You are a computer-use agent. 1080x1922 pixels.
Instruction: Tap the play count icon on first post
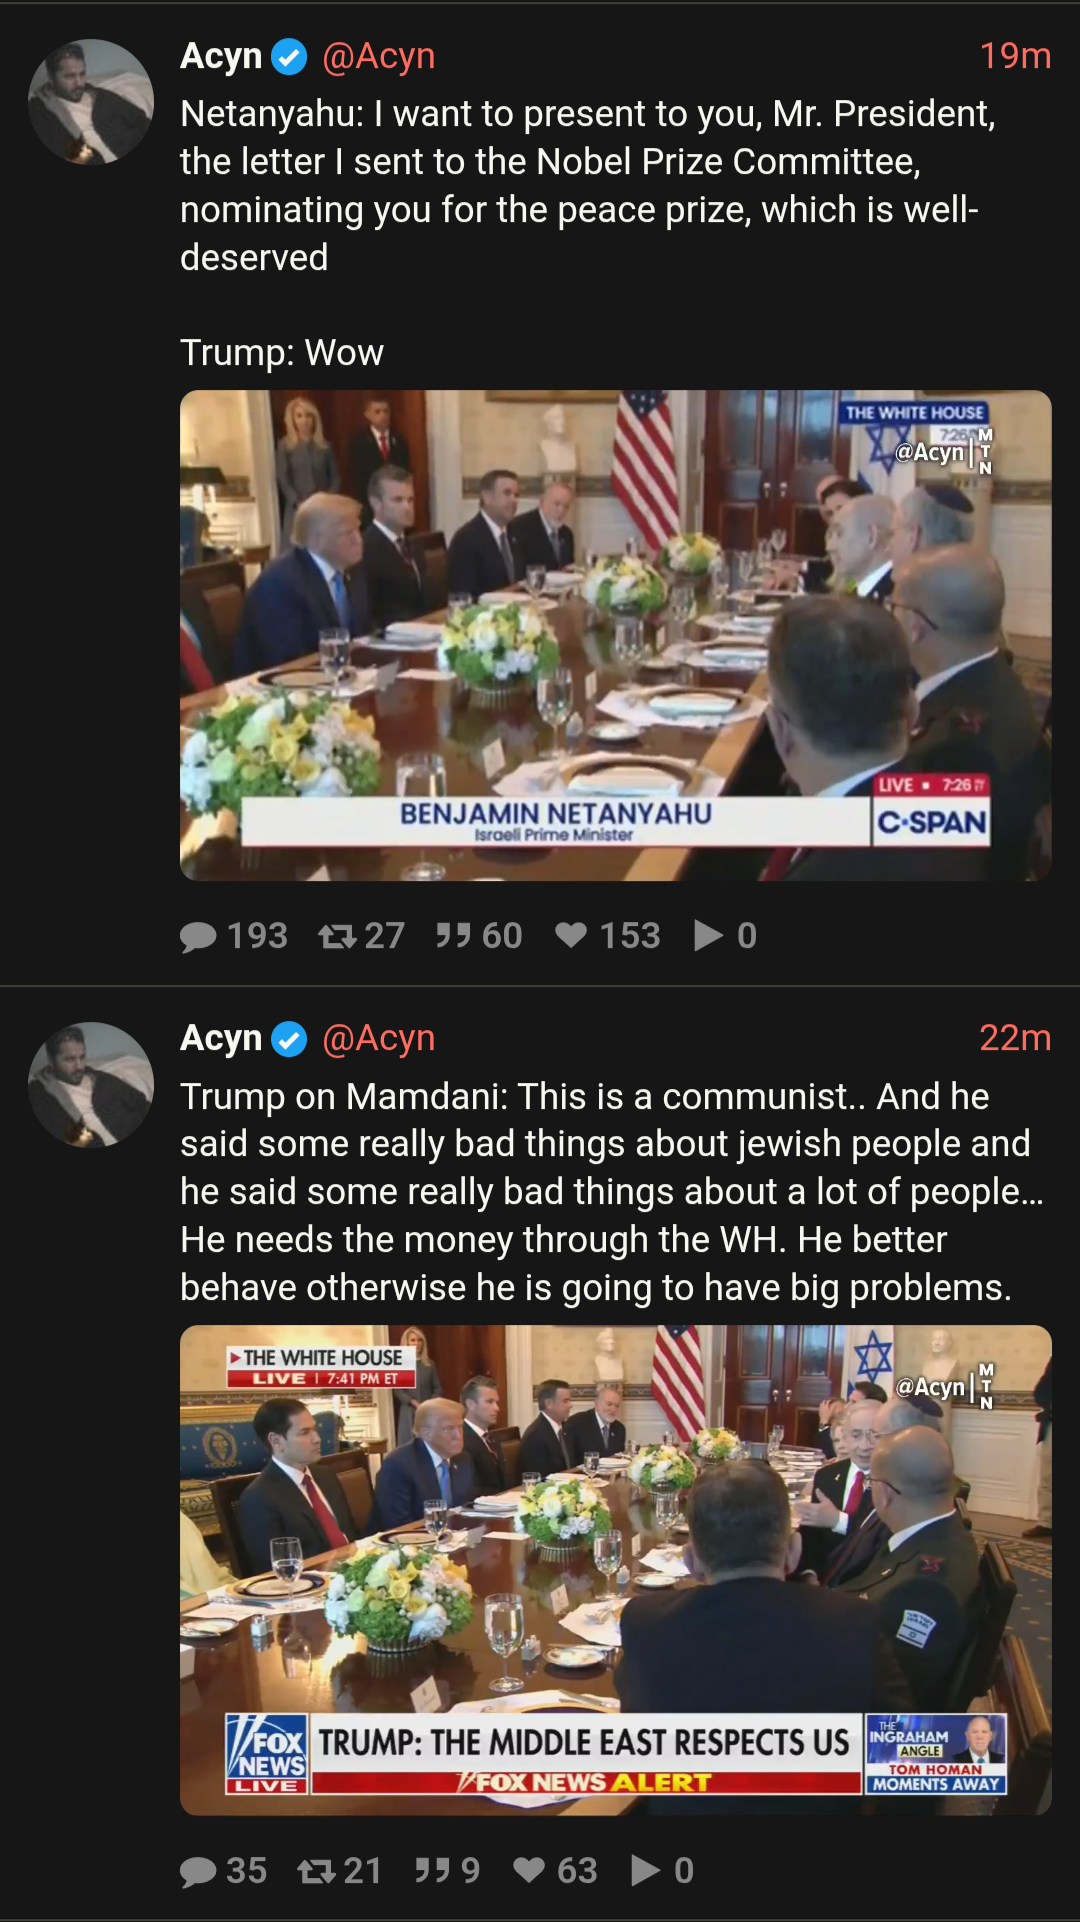click(x=708, y=935)
